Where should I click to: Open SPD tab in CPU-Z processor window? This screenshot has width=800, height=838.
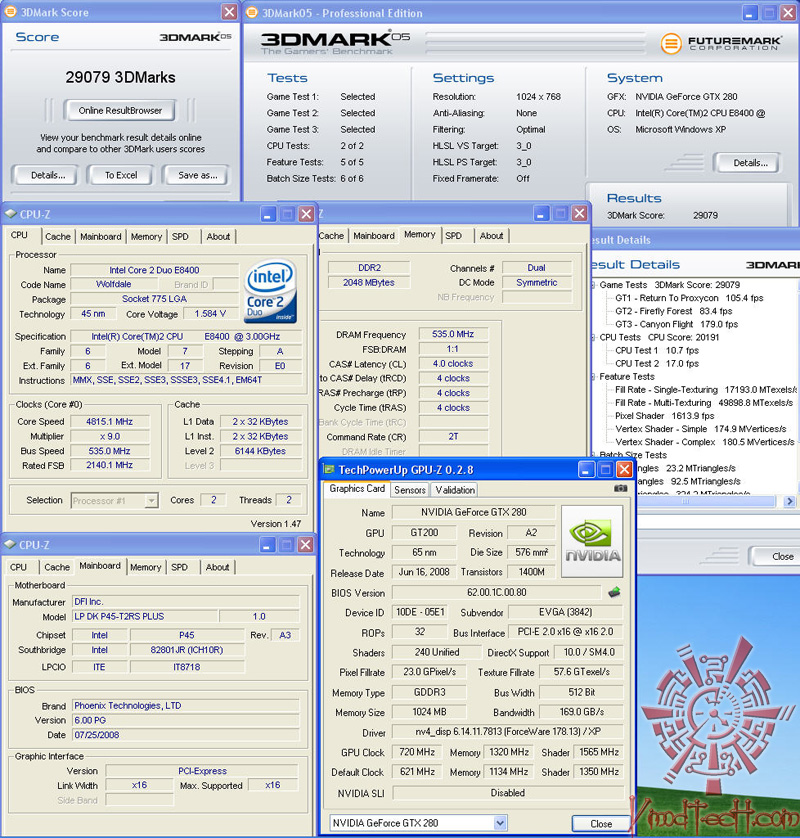pos(180,236)
